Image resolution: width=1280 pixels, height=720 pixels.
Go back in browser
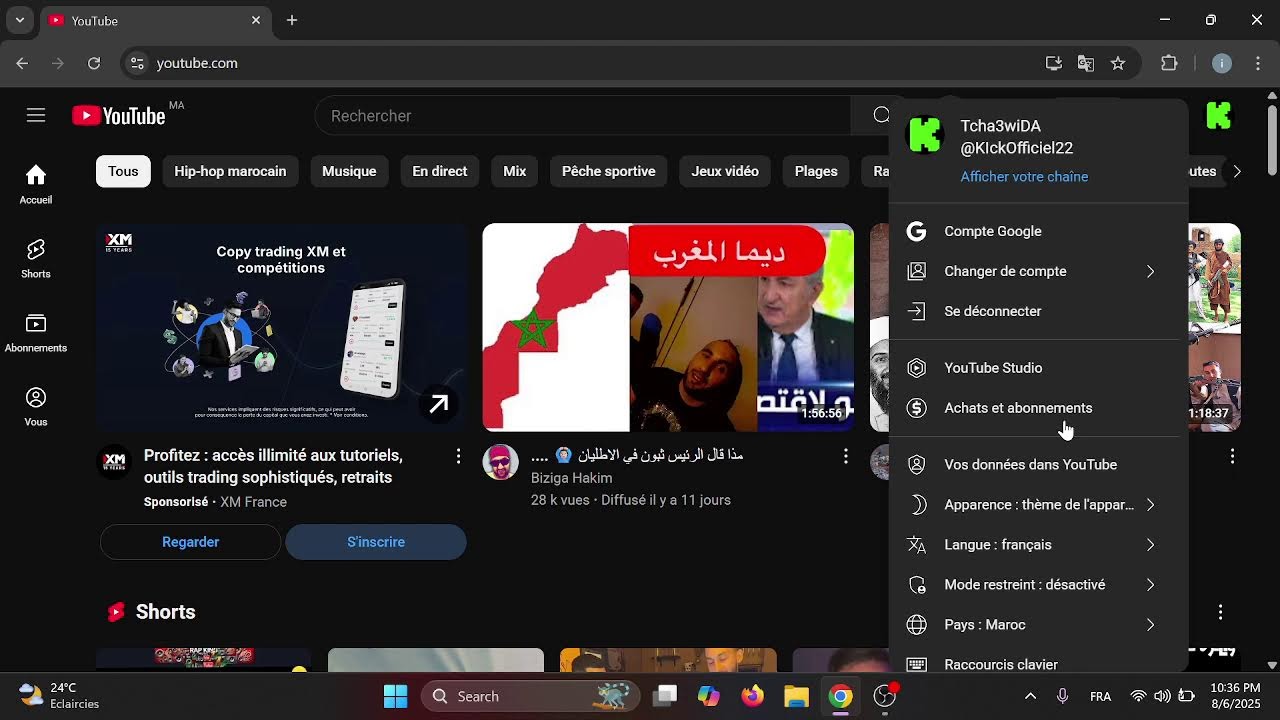pyautogui.click(x=22, y=63)
